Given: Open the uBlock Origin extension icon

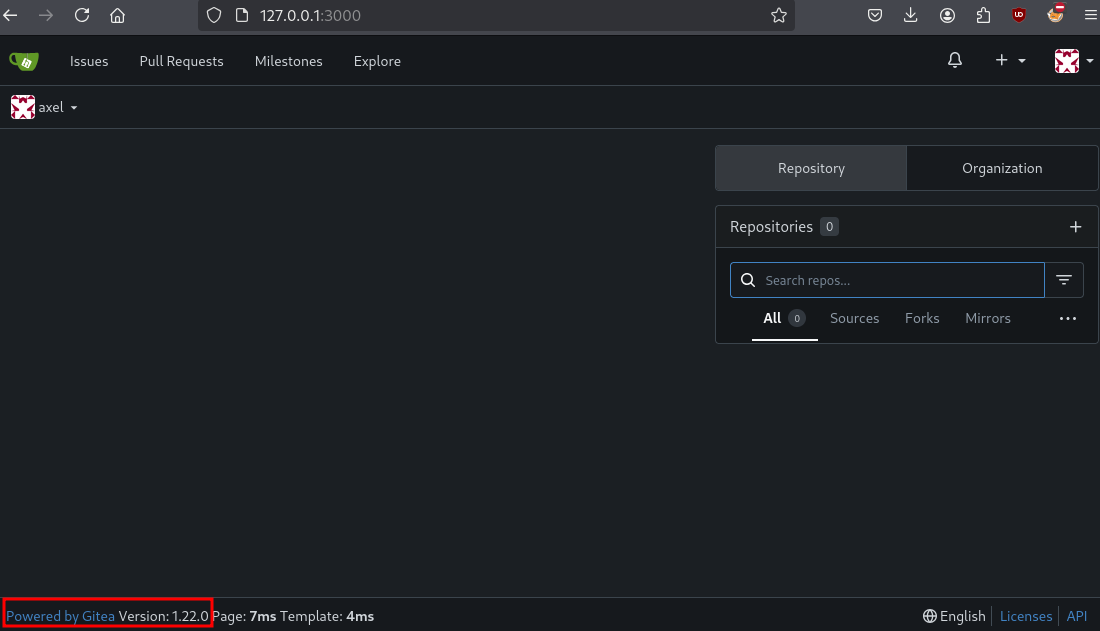Looking at the screenshot, I should (x=1019, y=15).
